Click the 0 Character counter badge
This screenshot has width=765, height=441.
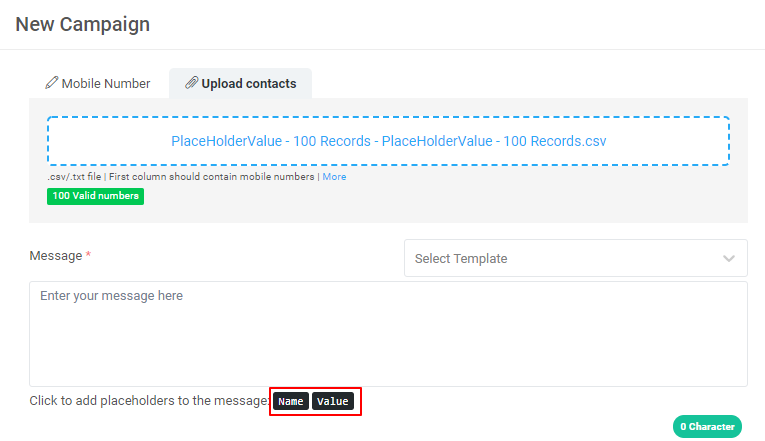(707, 427)
